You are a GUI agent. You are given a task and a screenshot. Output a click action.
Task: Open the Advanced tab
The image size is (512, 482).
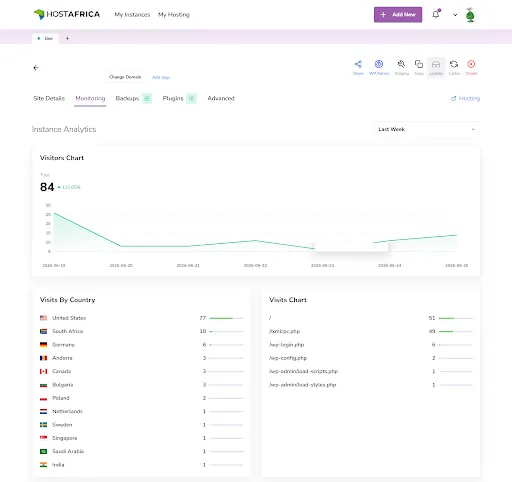pos(221,98)
